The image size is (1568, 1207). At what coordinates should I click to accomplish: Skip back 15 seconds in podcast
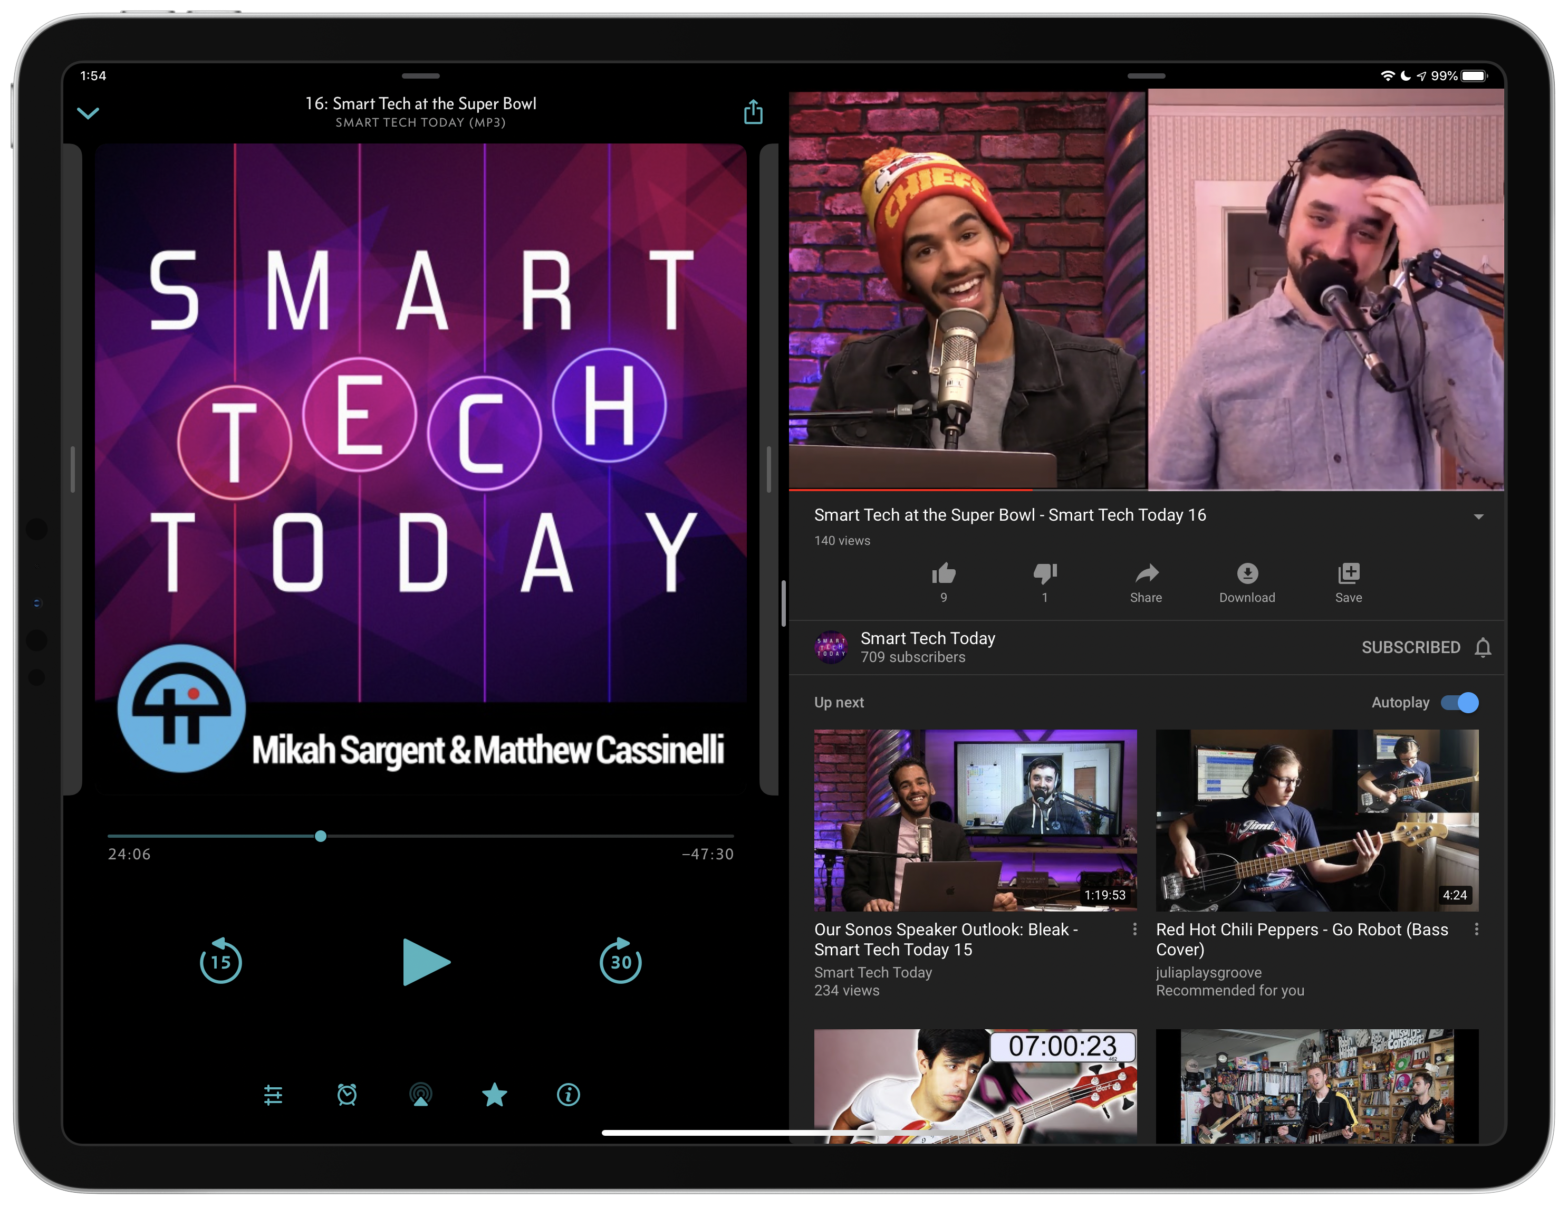(x=220, y=961)
